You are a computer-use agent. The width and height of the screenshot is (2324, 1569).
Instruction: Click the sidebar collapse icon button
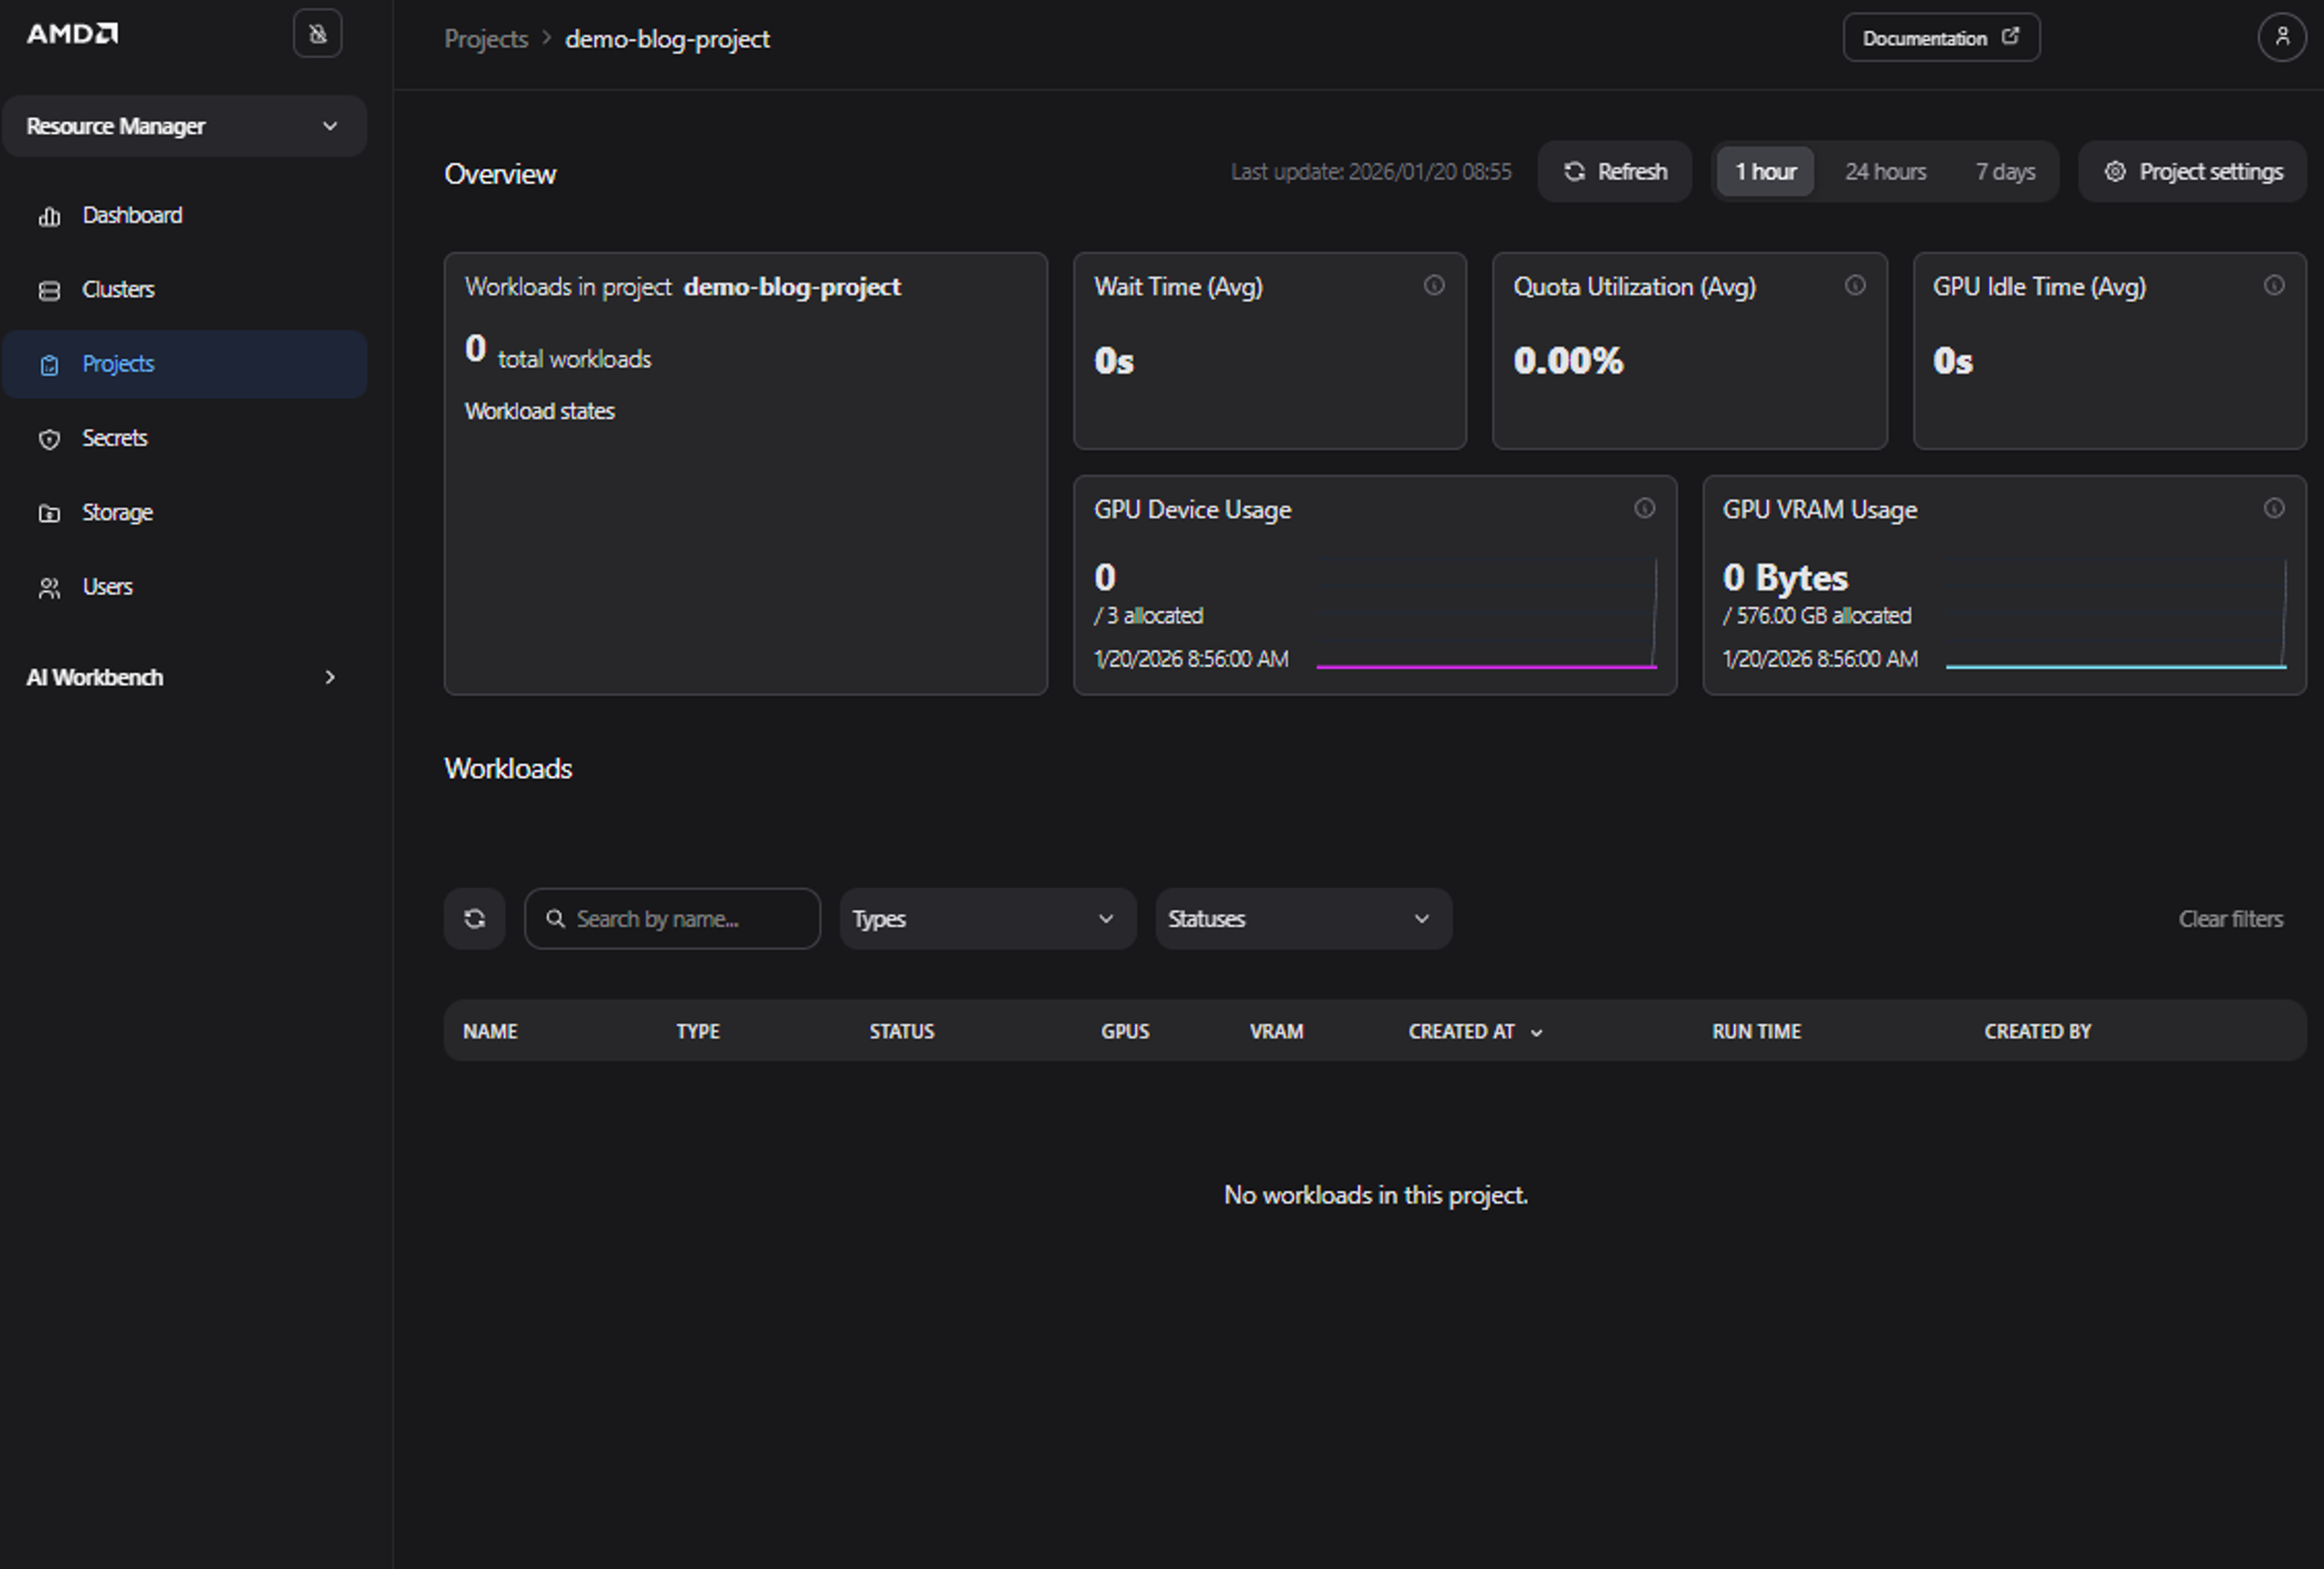point(317,34)
